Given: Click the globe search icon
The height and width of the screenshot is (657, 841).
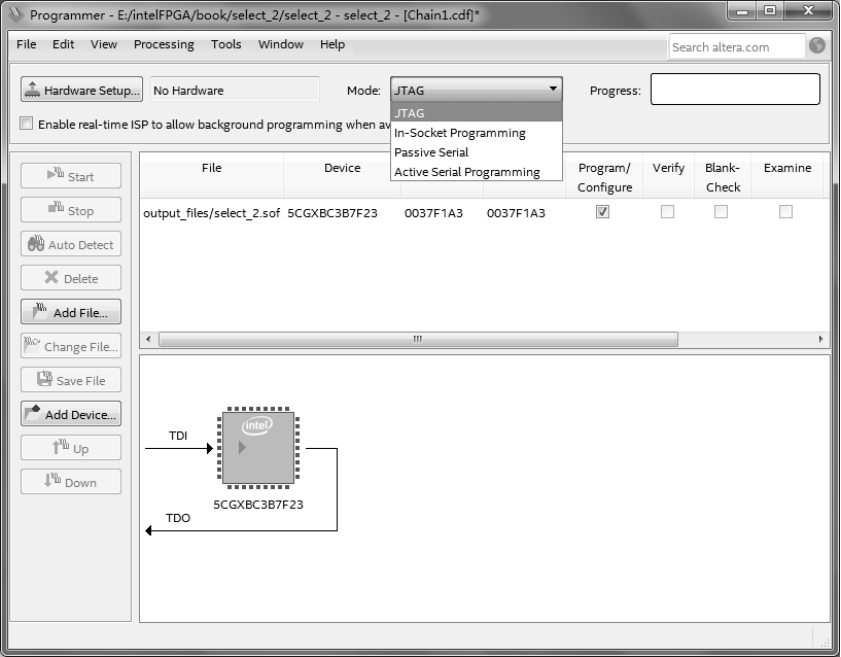Looking at the screenshot, I should point(817,46).
